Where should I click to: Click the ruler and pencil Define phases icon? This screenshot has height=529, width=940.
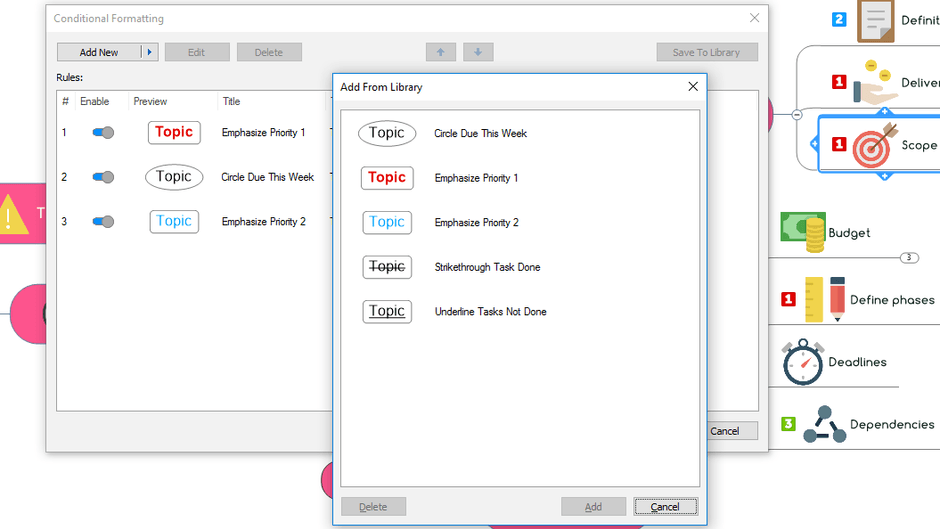click(825, 299)
